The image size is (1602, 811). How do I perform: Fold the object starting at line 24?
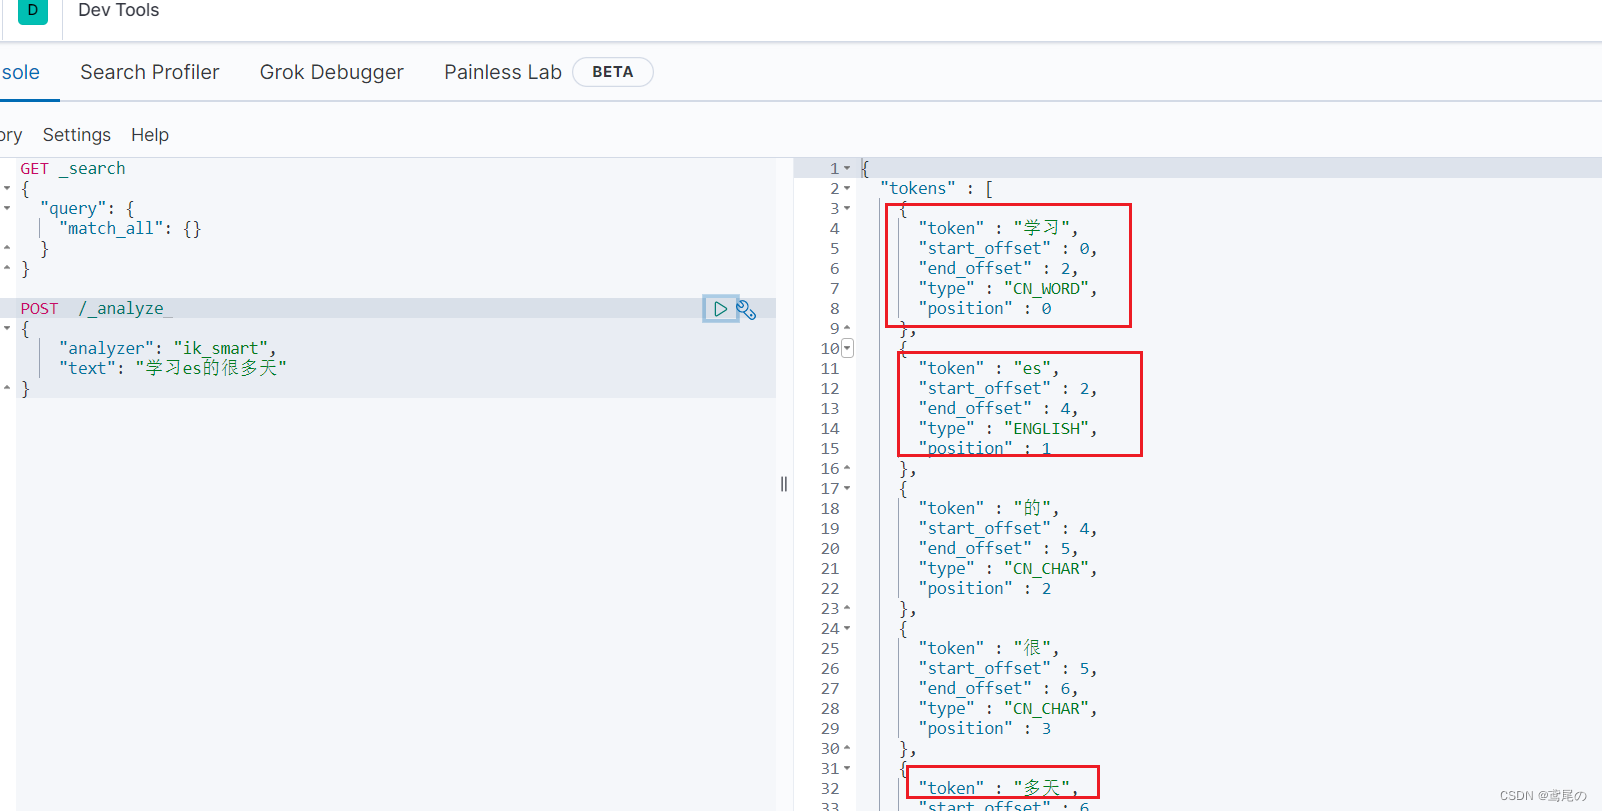(x=847, y=628)
